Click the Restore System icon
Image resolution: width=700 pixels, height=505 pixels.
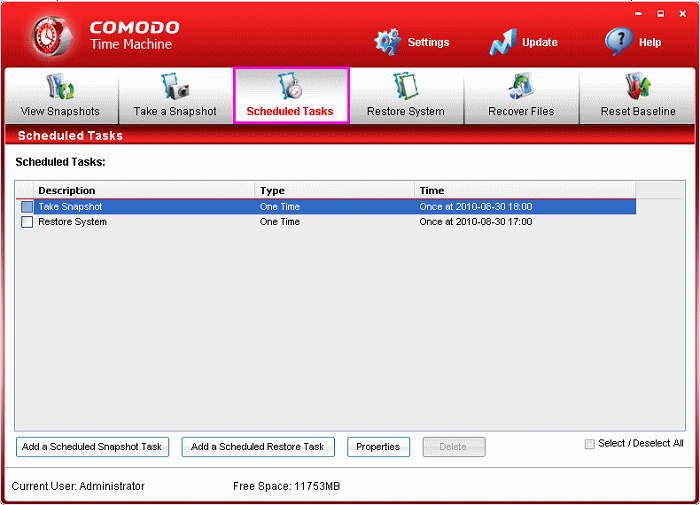pos(405,86)
